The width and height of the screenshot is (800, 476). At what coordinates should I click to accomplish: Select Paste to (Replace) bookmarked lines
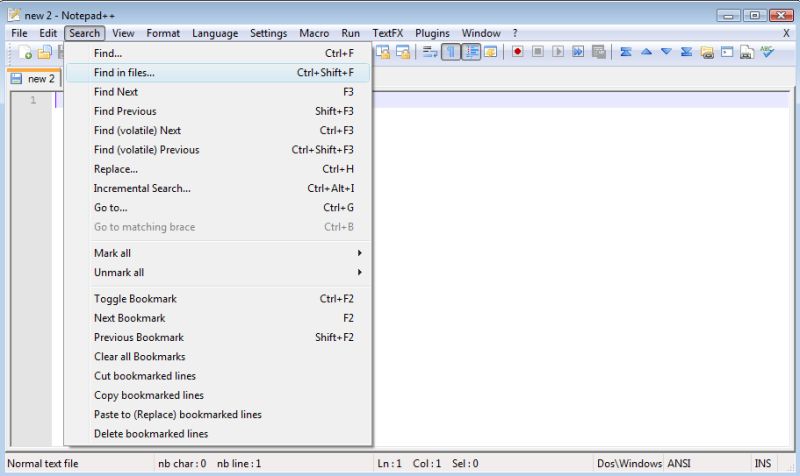click(218, 415)
